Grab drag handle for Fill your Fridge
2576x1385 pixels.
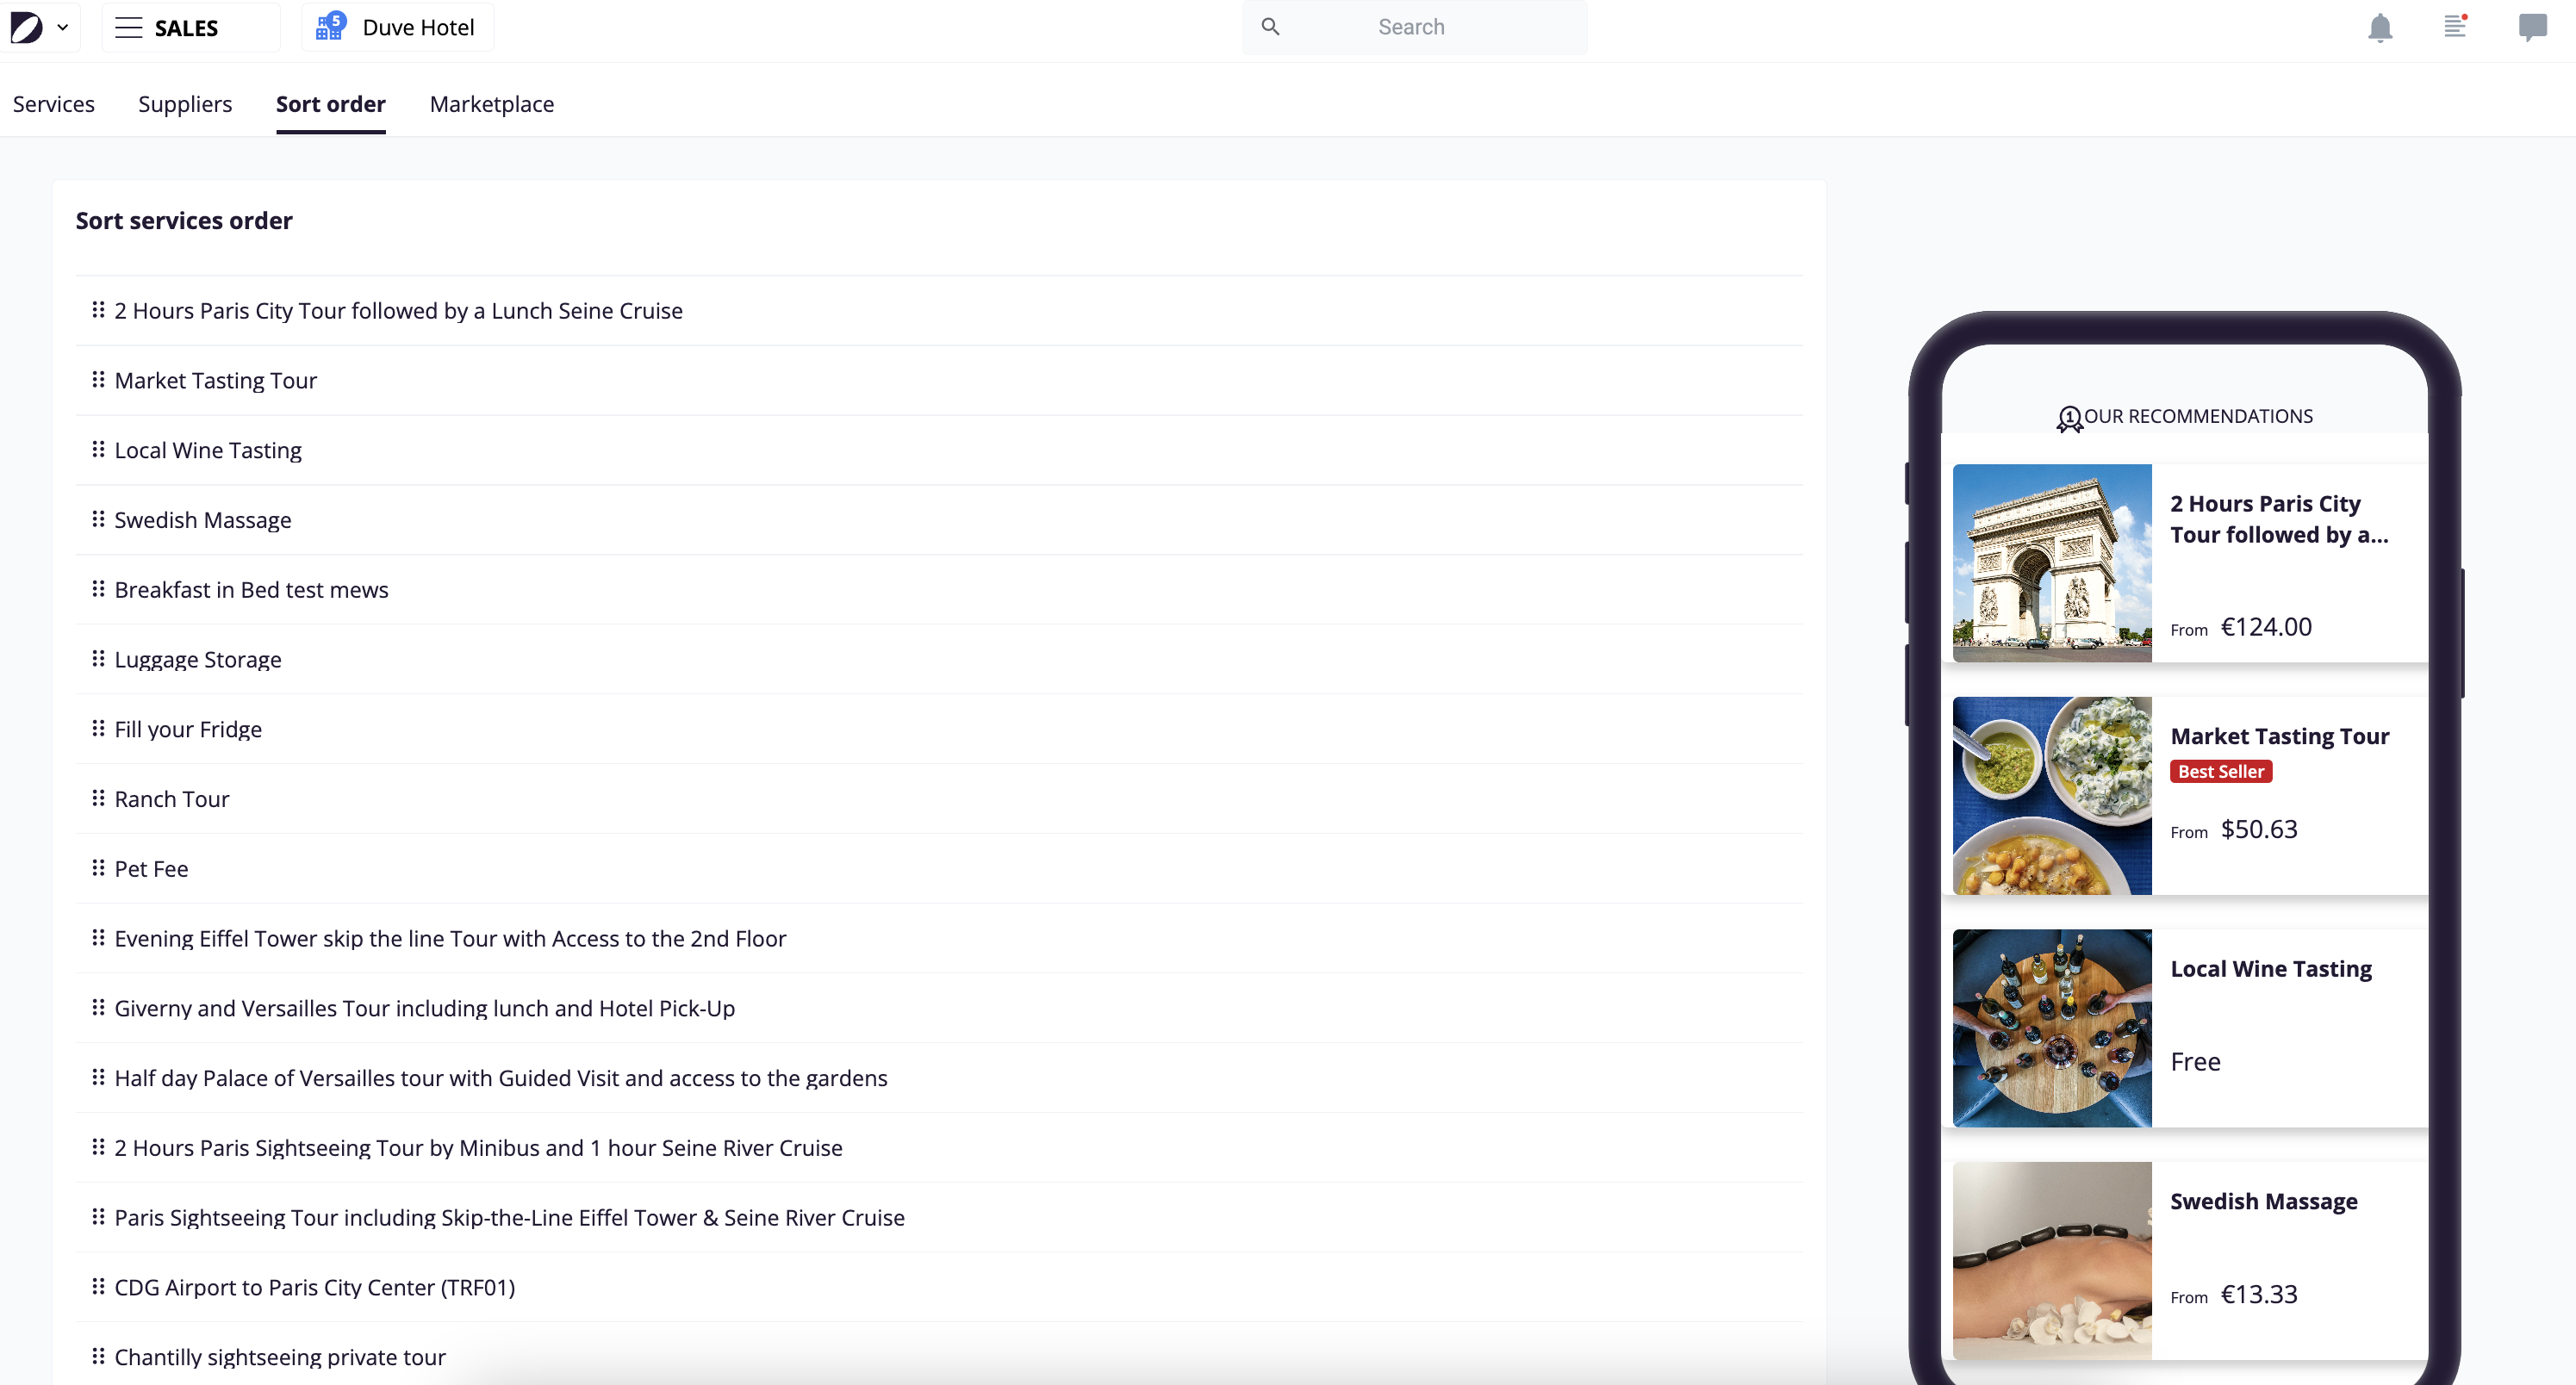98,728
